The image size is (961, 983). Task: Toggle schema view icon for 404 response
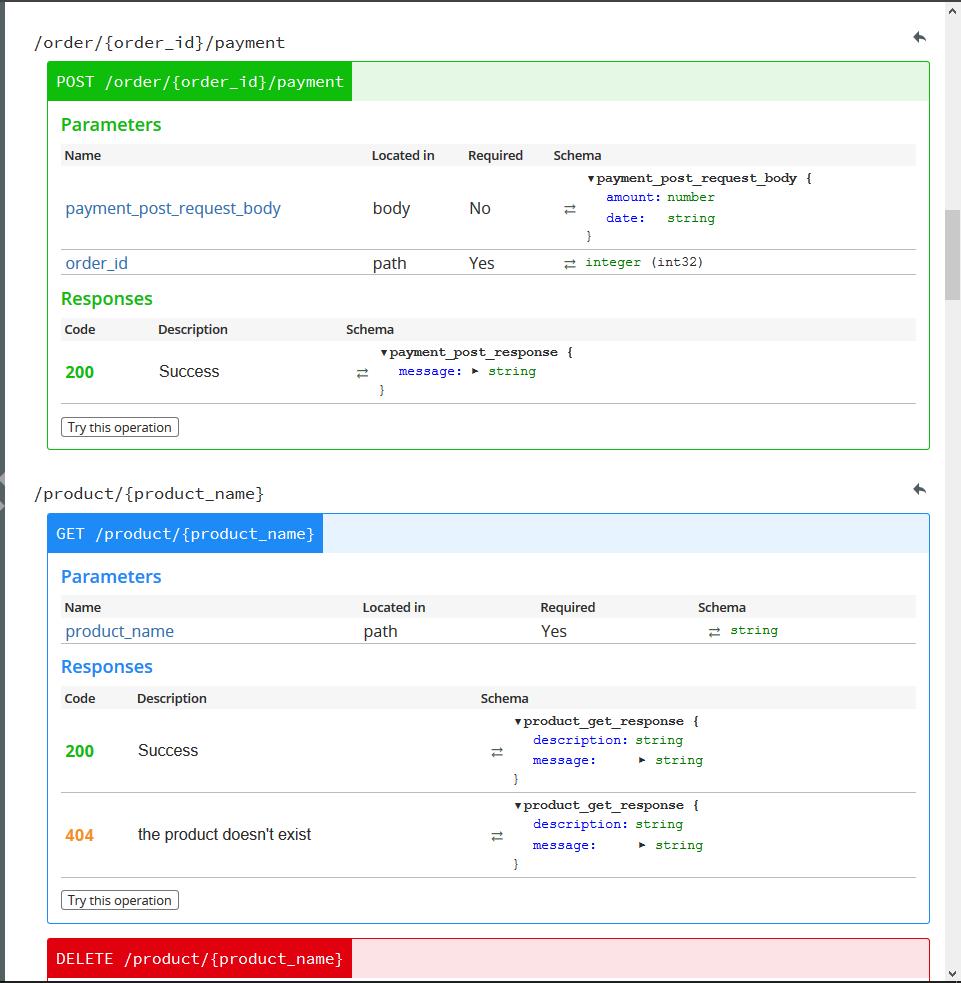[x=496, y=836]
